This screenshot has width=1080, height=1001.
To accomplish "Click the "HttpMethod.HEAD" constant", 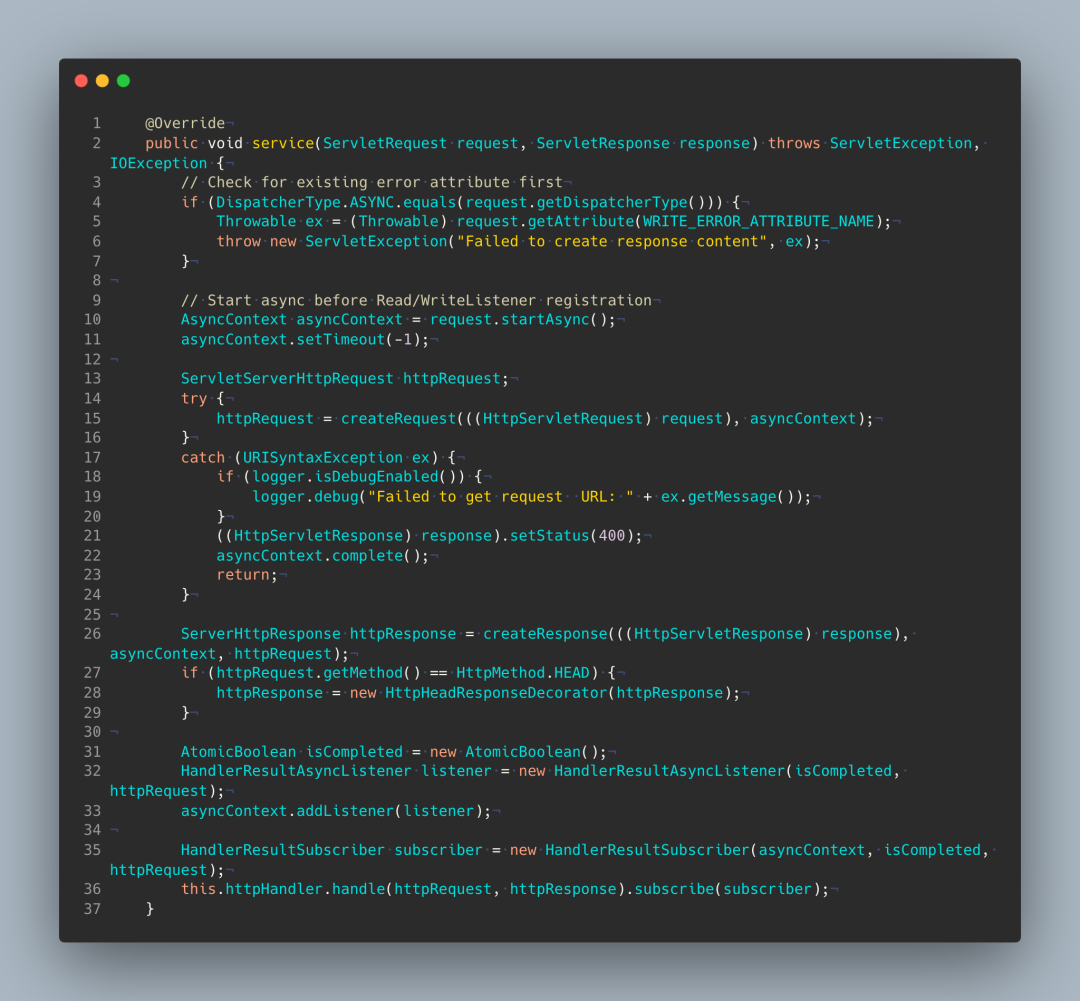I will pos(523,673).
